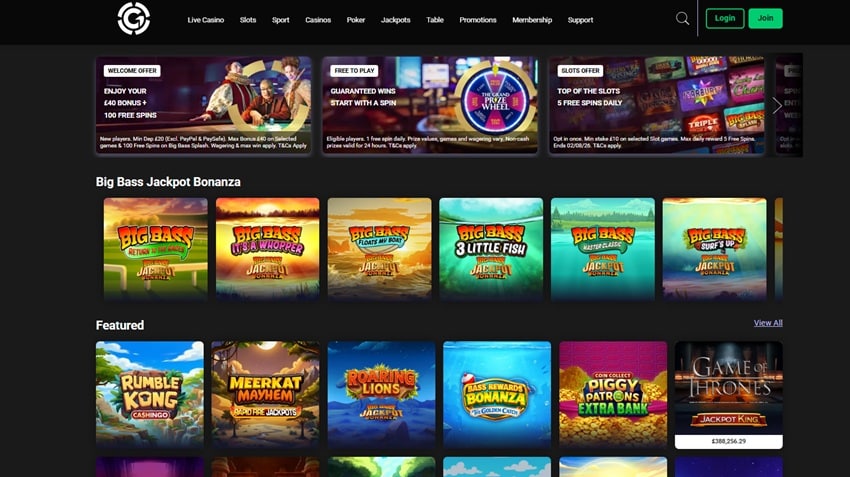Launch Big Bass Master Classic game
The image size is (850, 477).
[x=603, y=249]
